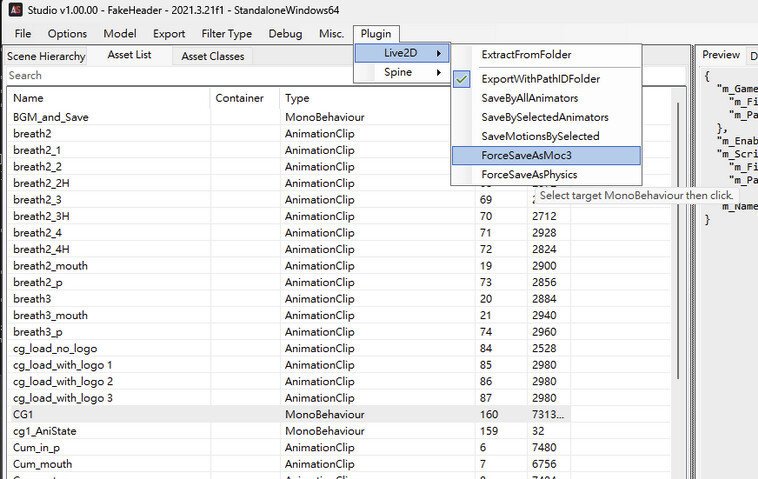The image size is (758, 479).
Task: Open the Preview tab
Action: [721, 55]
